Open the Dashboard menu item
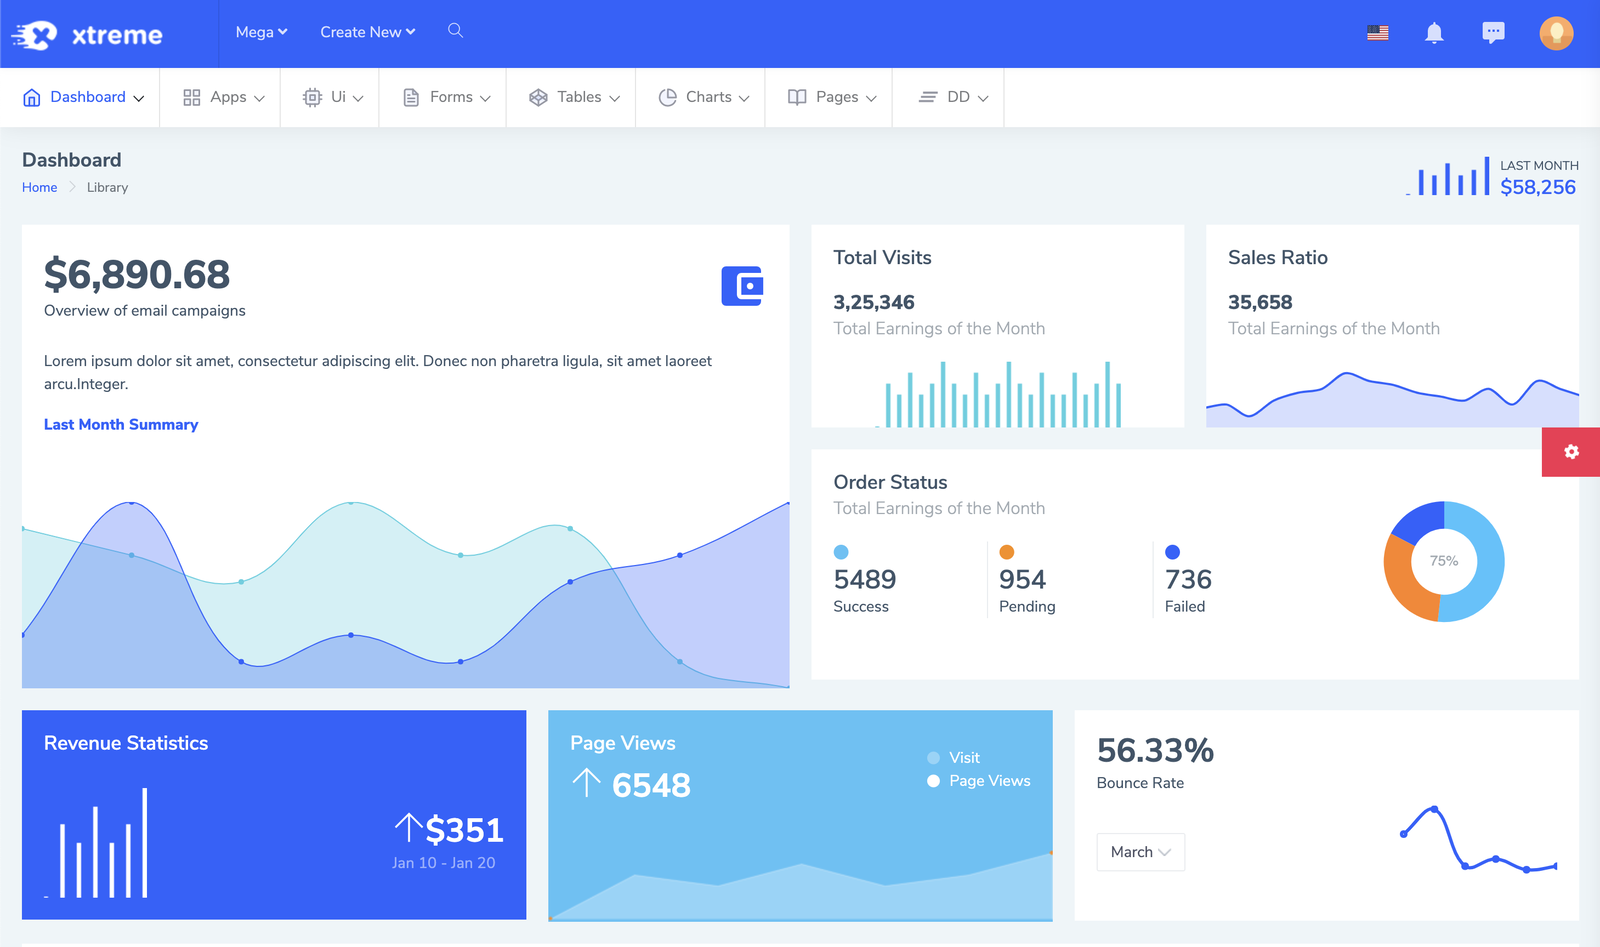The width and height of the screenshot is (1600, 947). [x=80, y=97]
